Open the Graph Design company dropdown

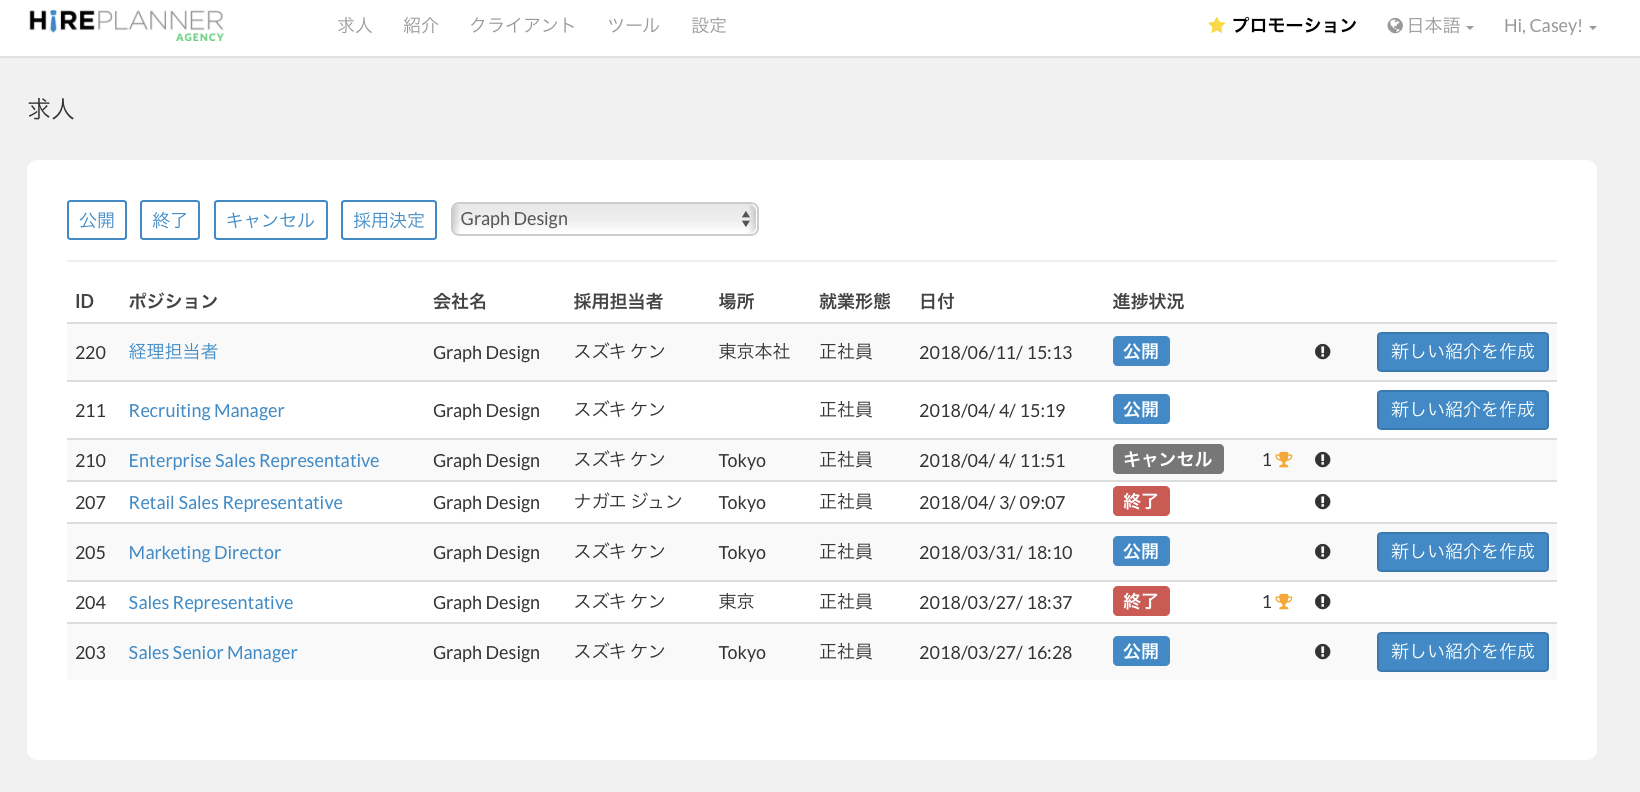[604, 219]
